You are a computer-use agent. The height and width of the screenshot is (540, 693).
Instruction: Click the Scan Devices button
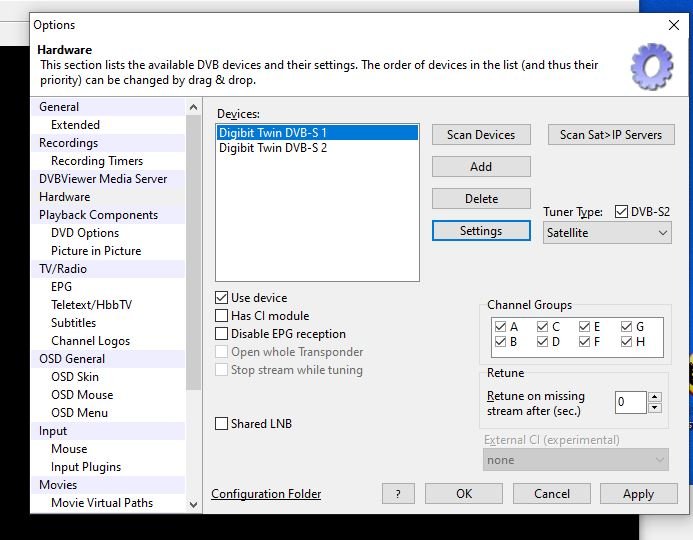481,135
